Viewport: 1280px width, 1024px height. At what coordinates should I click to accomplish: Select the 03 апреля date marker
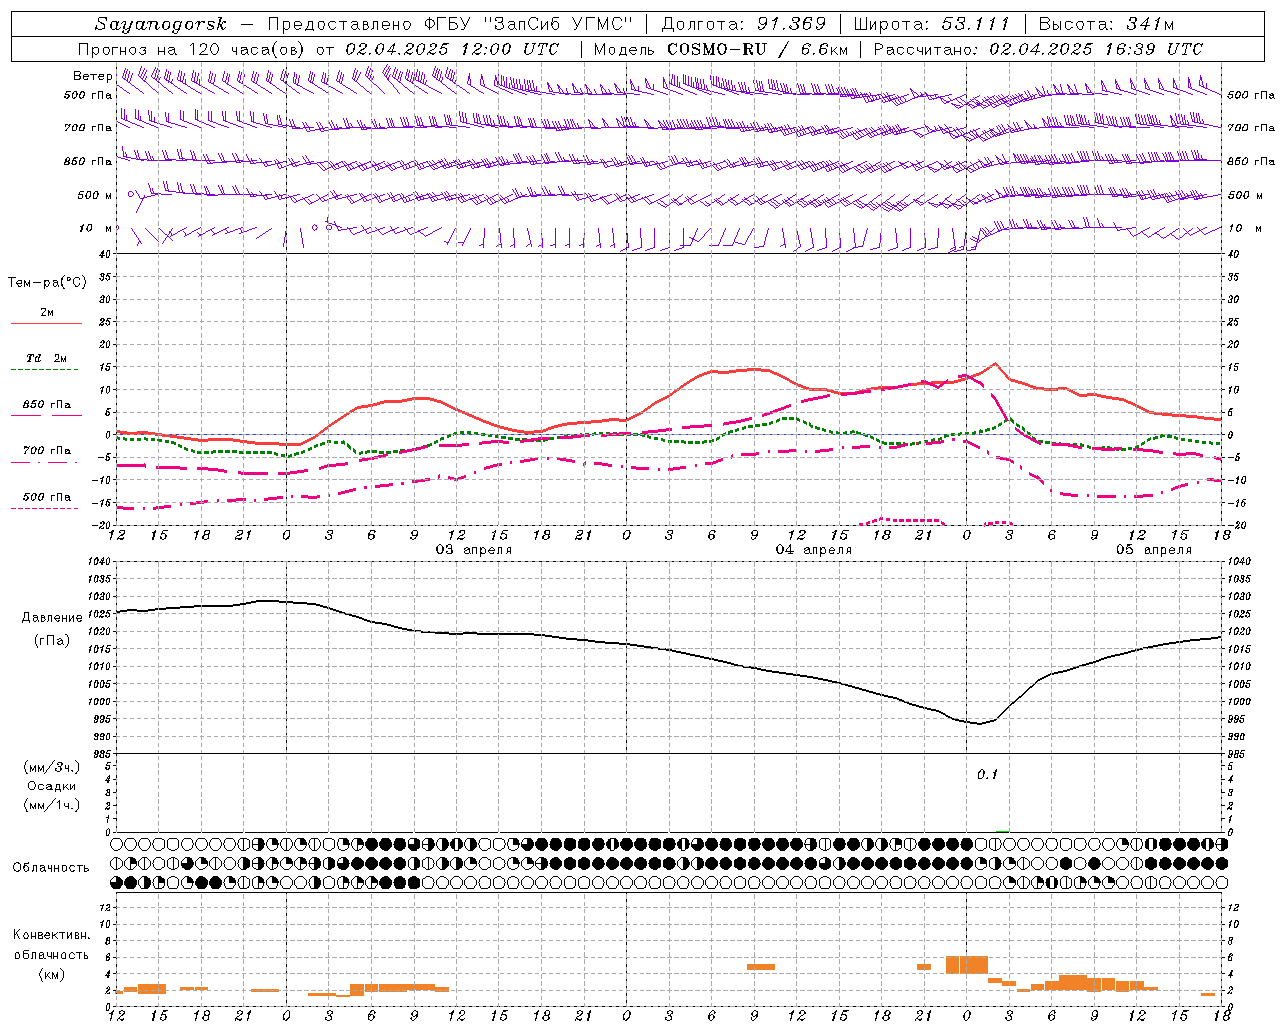pyautogui.click(x=474, y=550)
